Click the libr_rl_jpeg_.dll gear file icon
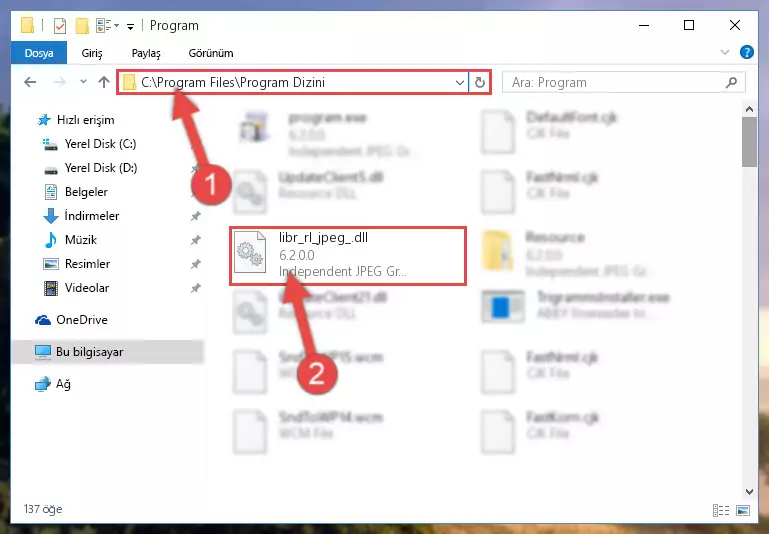Viewport: 769px width, 534px height. tap(250, 252)
